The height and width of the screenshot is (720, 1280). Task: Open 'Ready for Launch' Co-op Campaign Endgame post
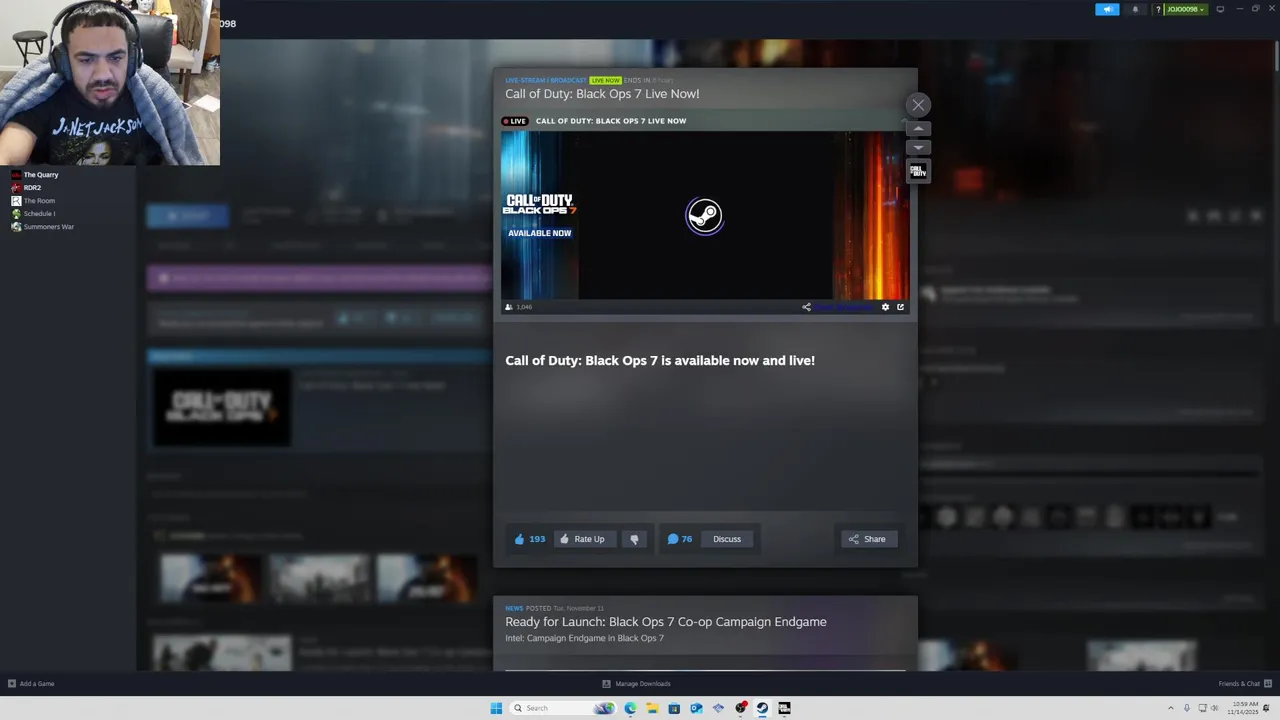coord(665,622)
